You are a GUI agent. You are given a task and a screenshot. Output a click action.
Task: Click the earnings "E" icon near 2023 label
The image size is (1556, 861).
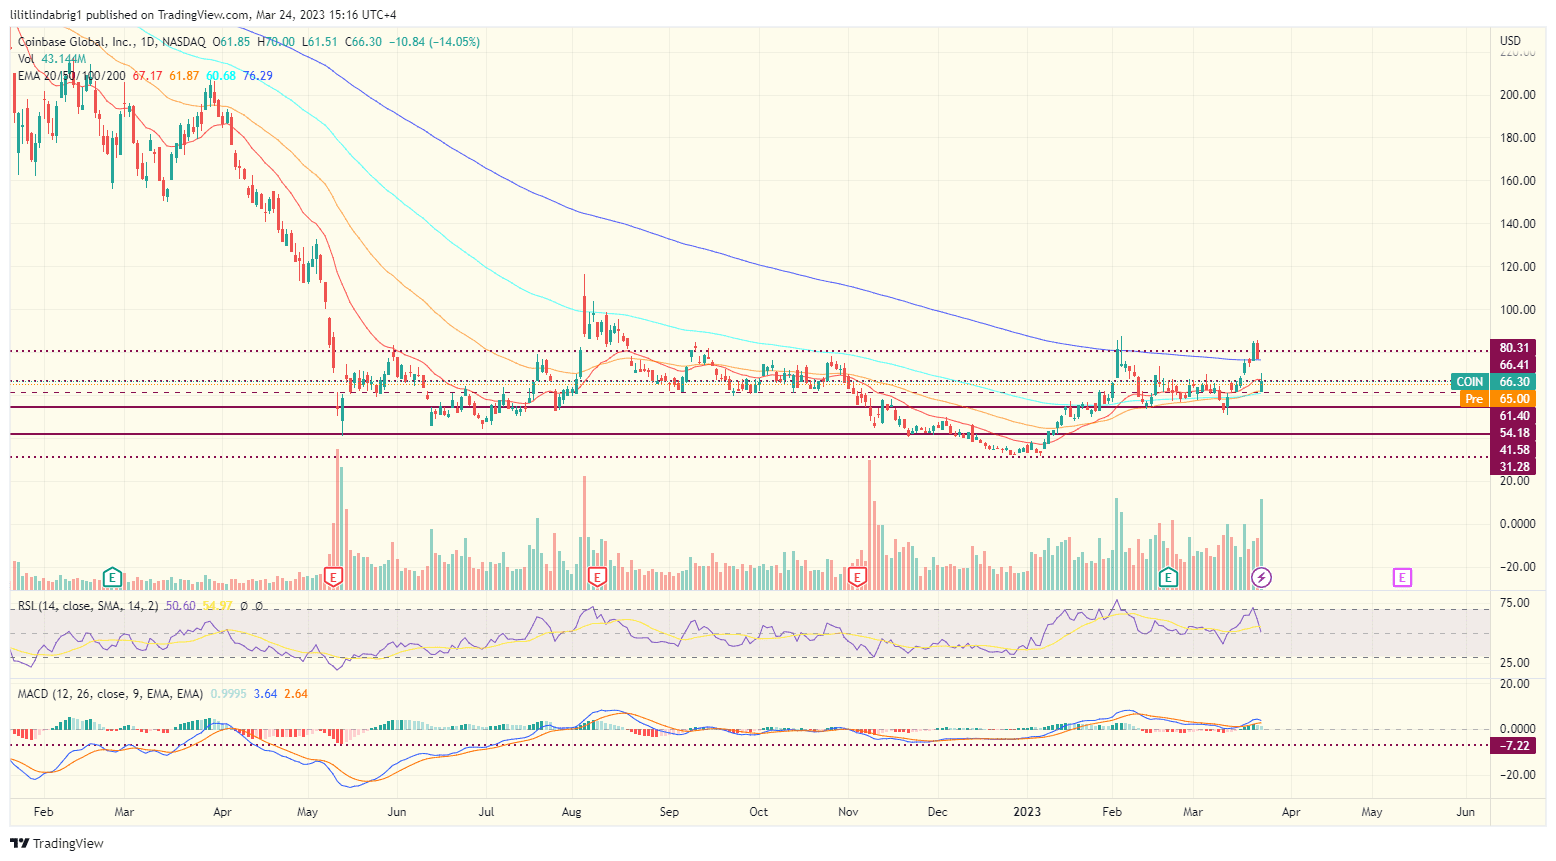pos(1166,577)
